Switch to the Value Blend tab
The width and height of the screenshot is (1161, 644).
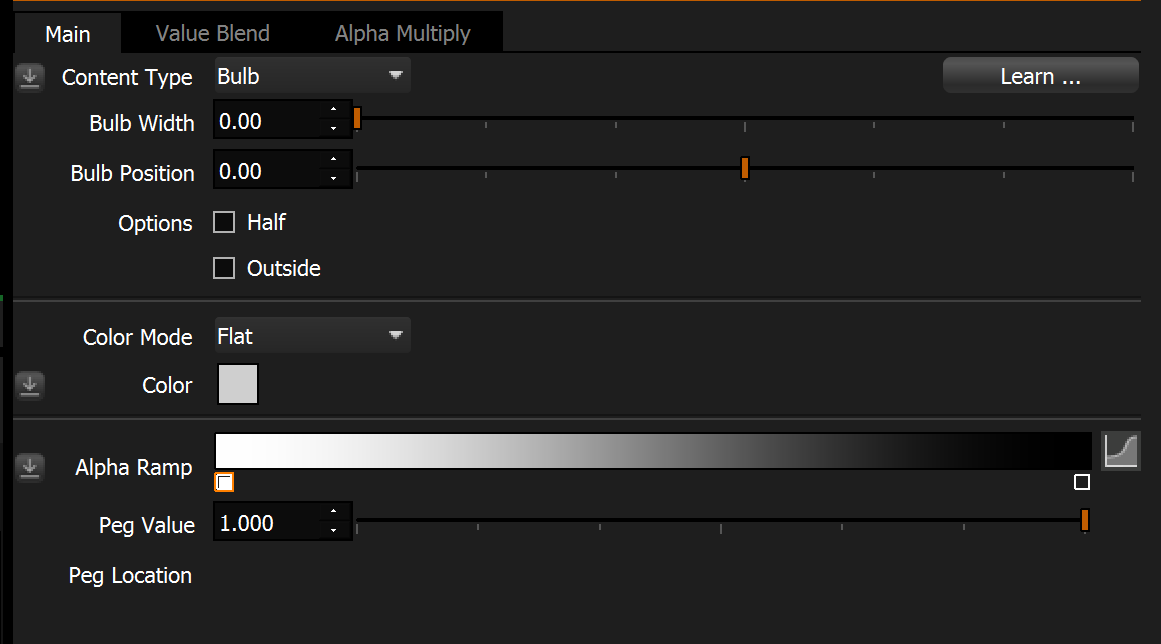pos(212,33)
